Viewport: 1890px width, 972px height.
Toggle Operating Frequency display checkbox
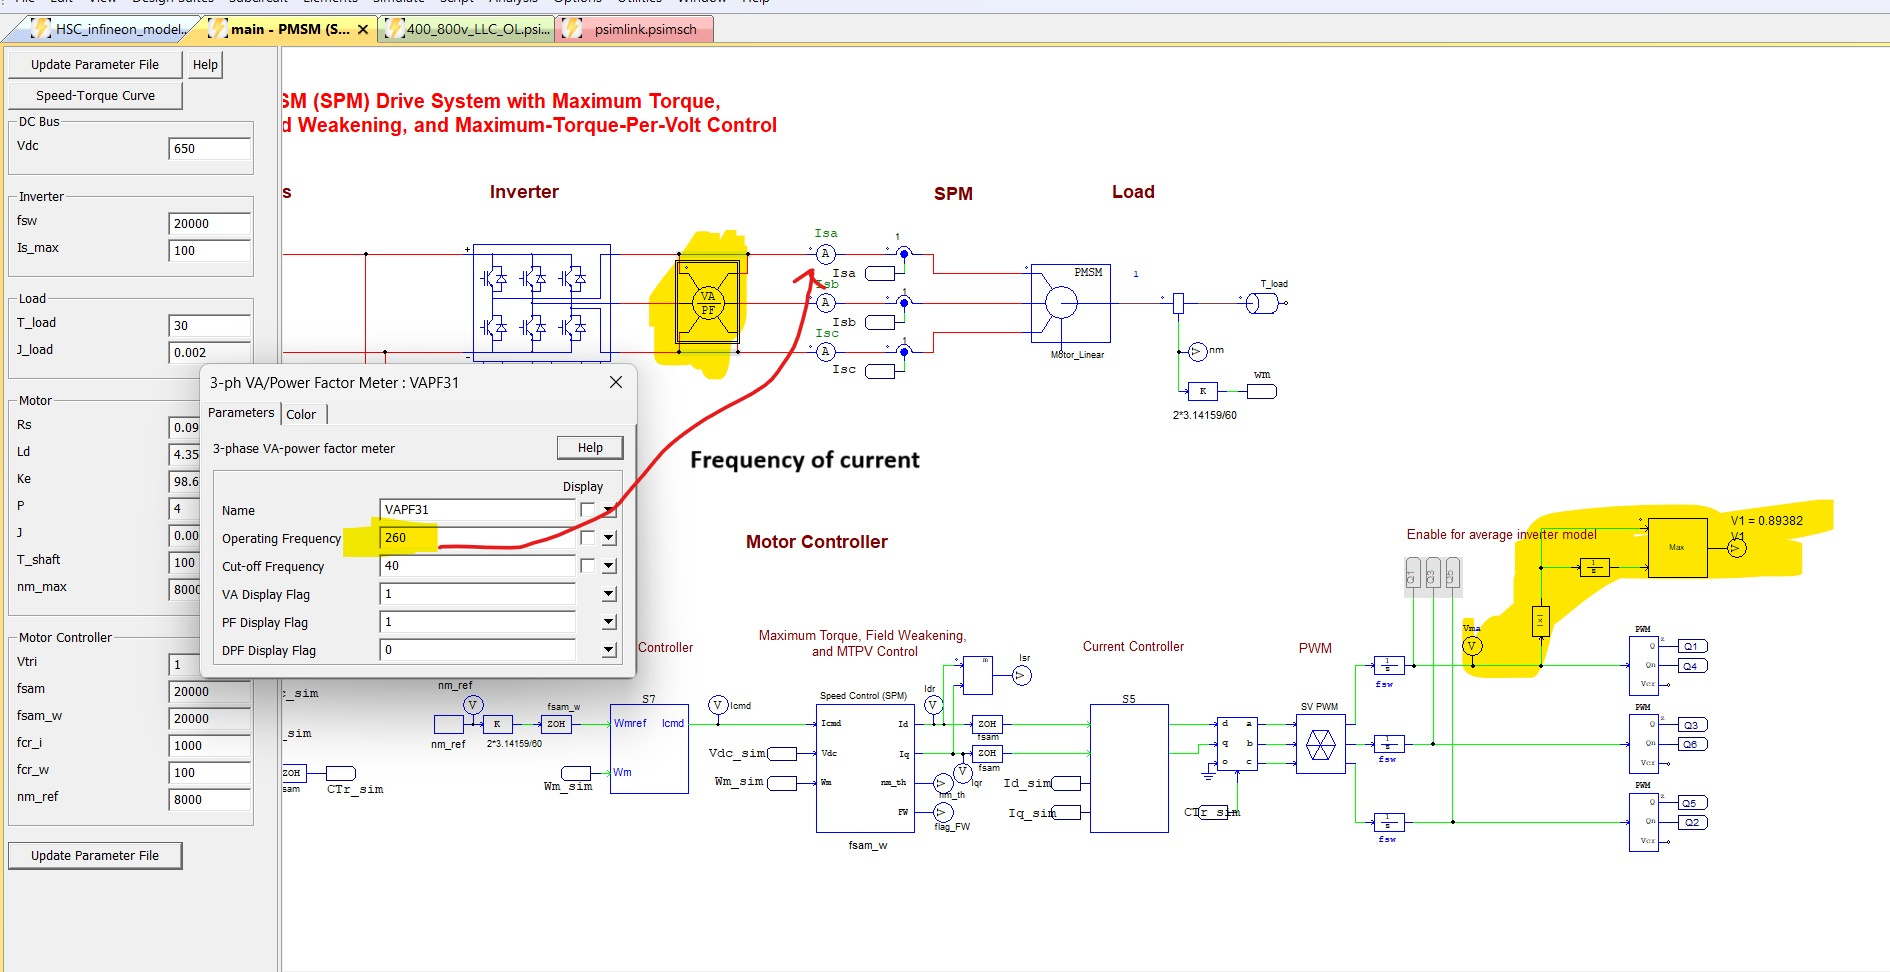tap(587, 538)
